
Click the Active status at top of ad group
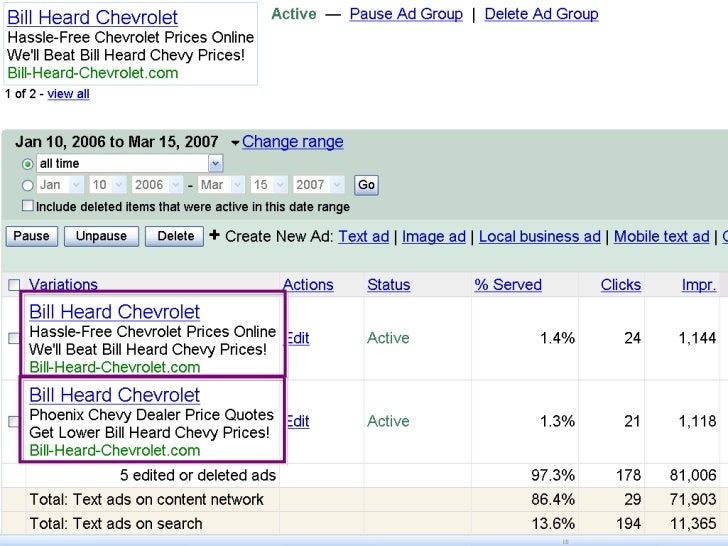pos(294,14)
